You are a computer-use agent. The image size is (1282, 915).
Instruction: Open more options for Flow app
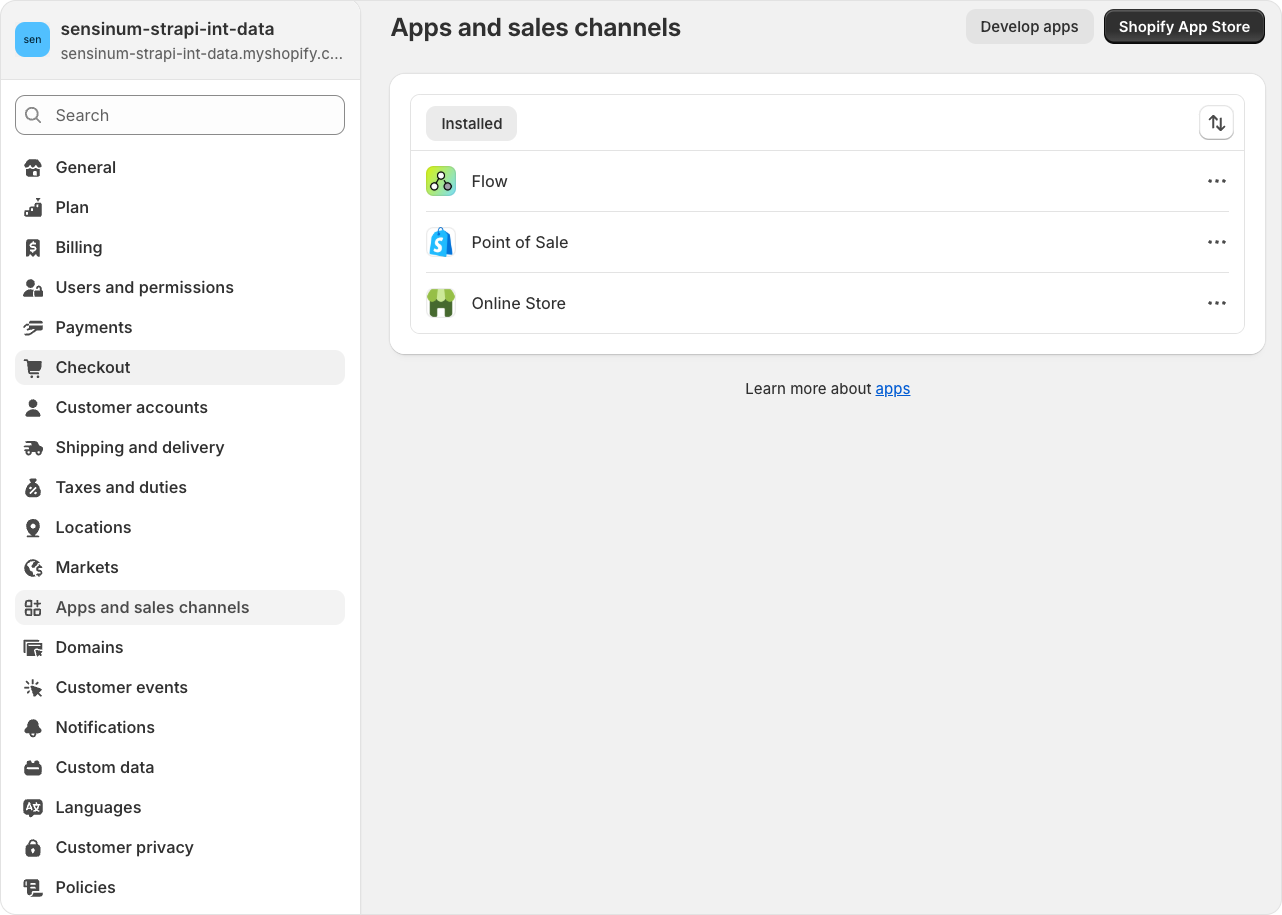(x=1216, y=181)
